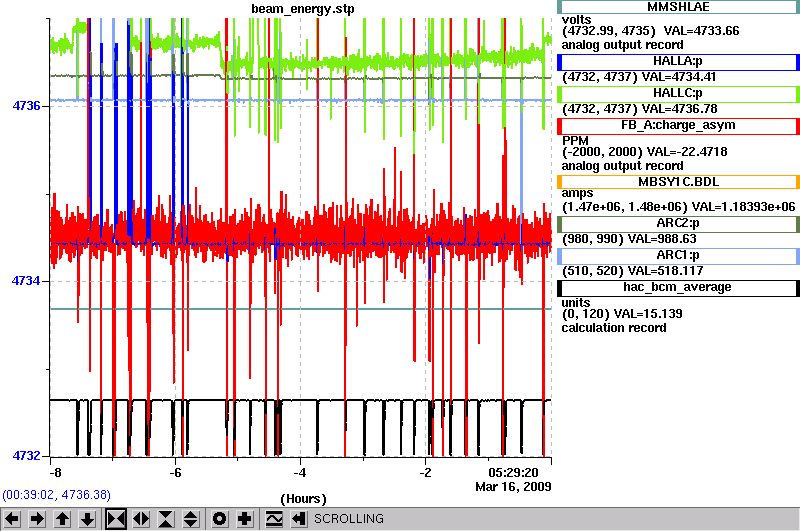The width and height of the screenshot is (800, 531).
Task: Click the 'amps' units label
Action: 578,193
